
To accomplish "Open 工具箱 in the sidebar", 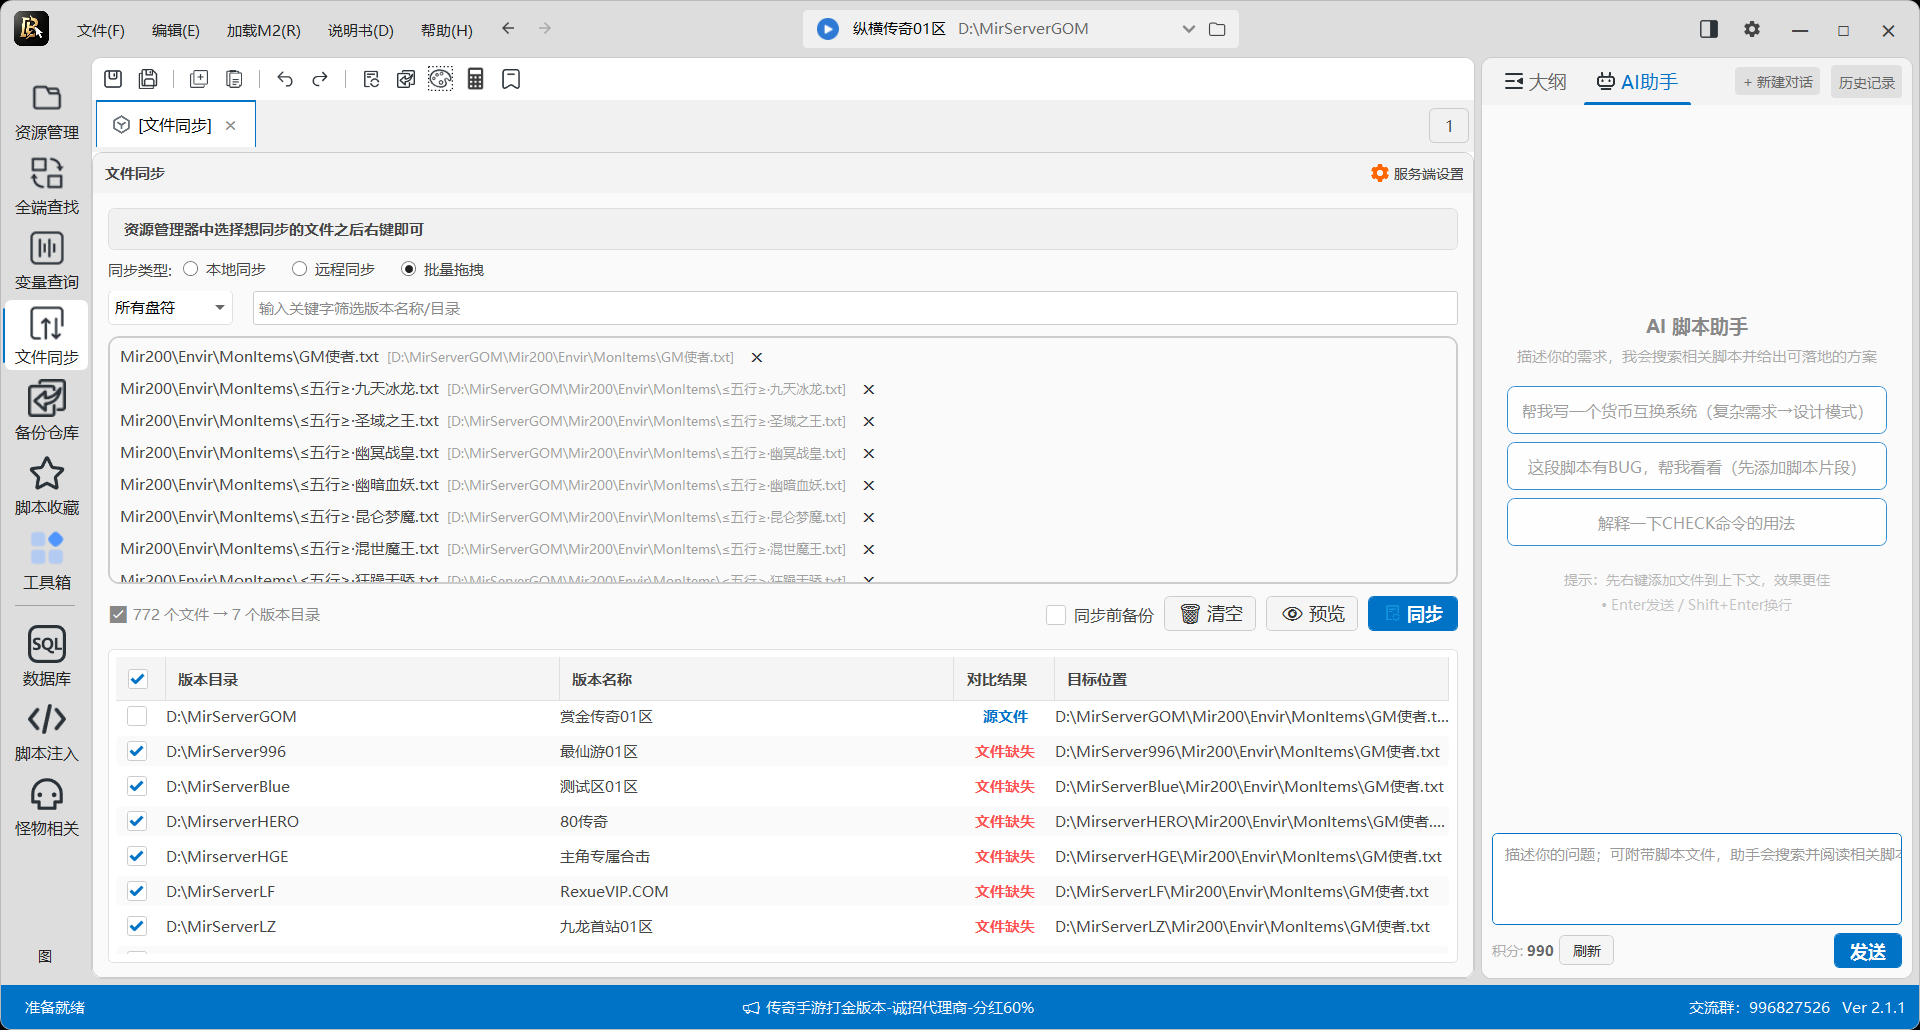I will point(47,561).
